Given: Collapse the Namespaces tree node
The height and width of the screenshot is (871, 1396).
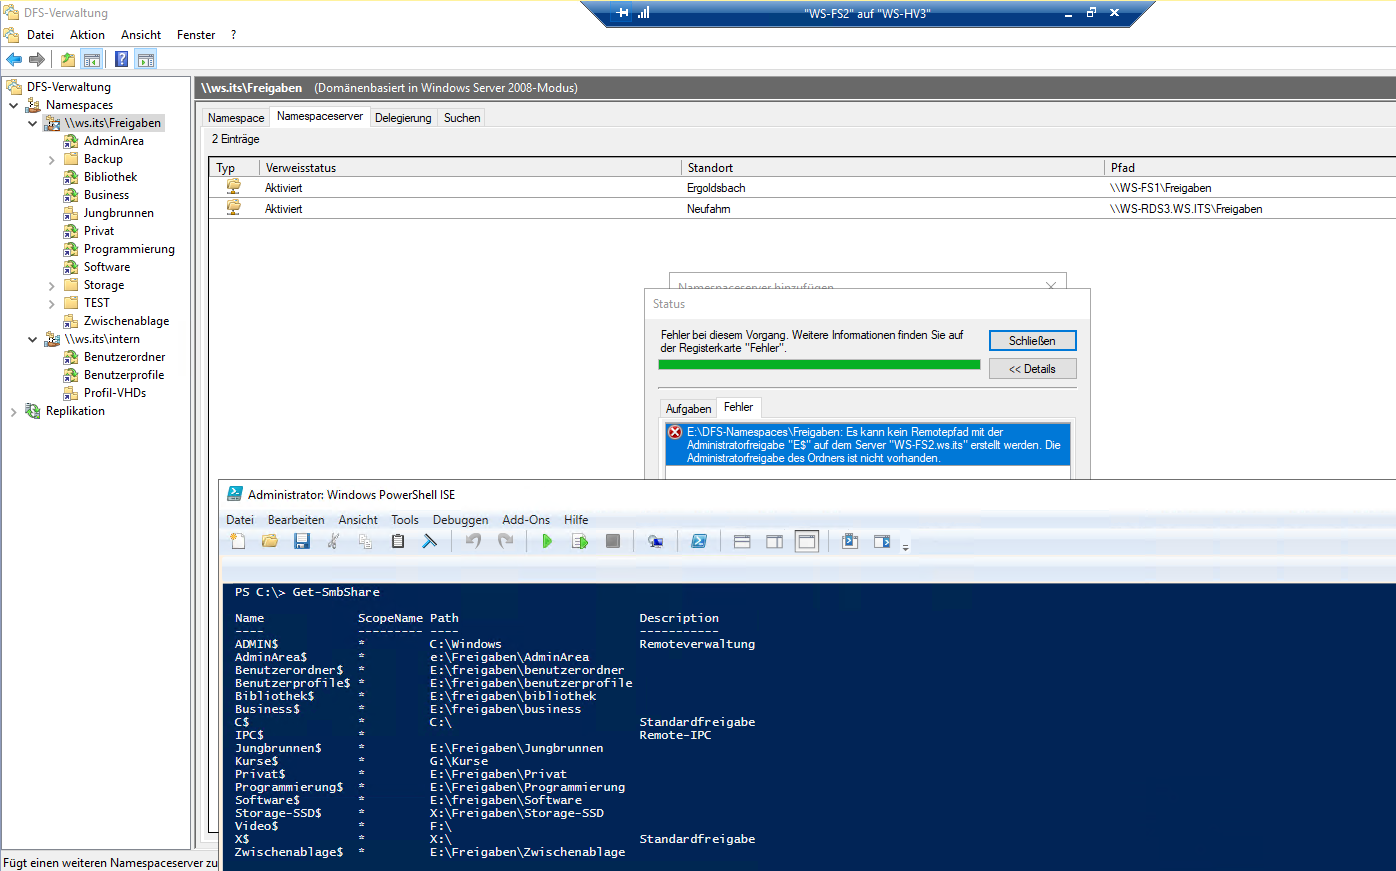Looking at the screenshot, I should click(x=14, y=105).
